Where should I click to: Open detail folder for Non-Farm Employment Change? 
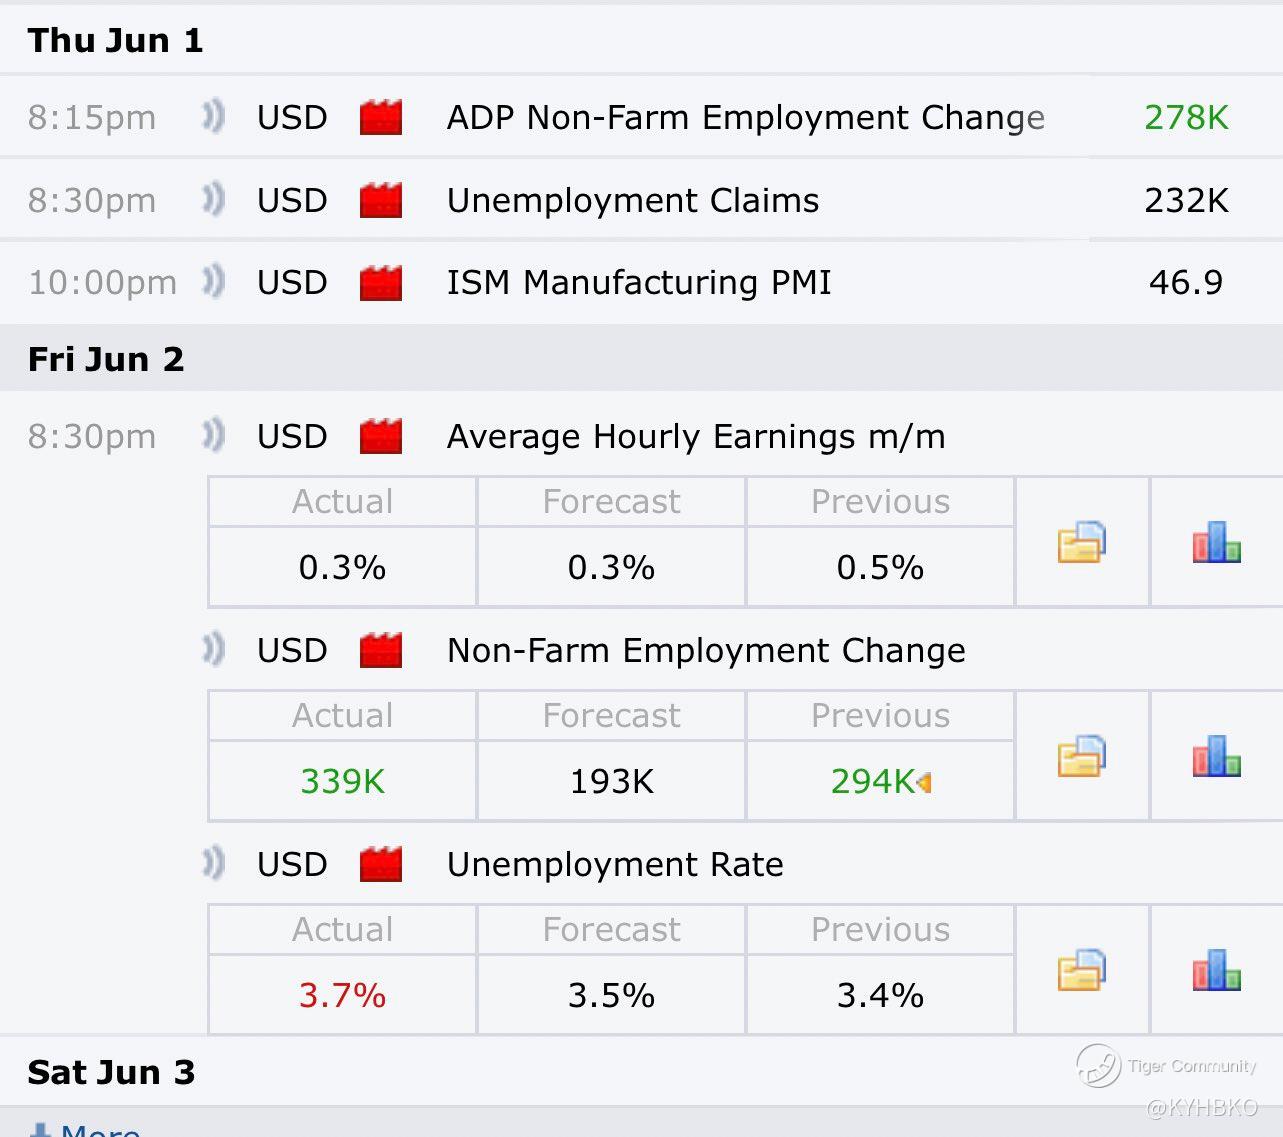pyautogui.click(x=1081, y=756)
